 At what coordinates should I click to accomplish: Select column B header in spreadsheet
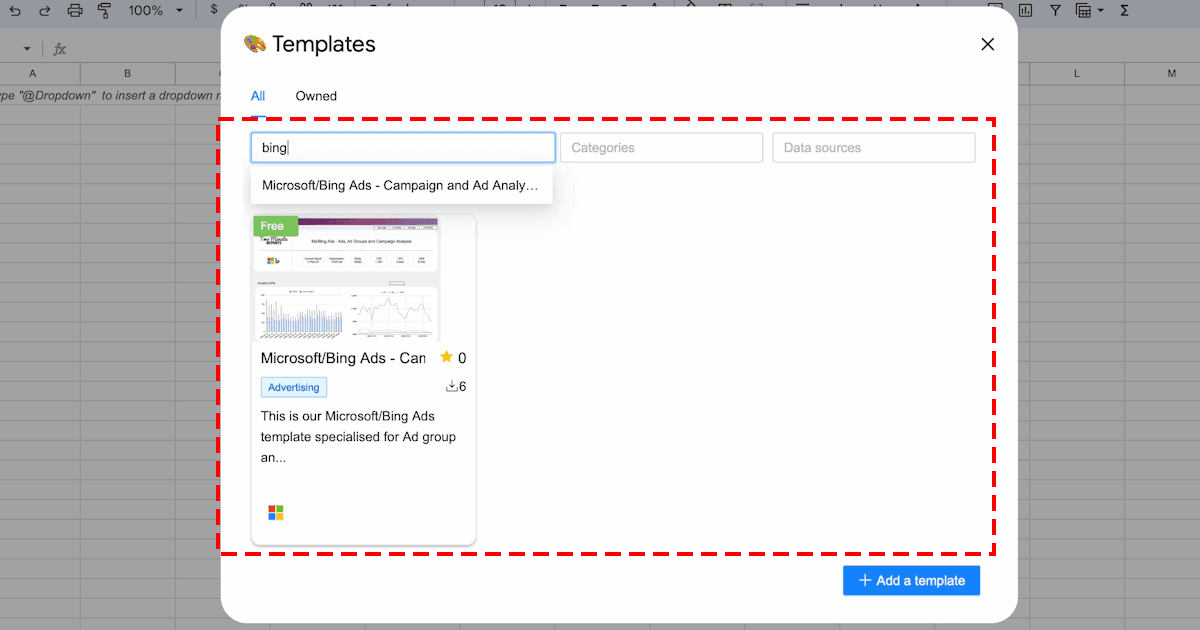tap(128, 74)
